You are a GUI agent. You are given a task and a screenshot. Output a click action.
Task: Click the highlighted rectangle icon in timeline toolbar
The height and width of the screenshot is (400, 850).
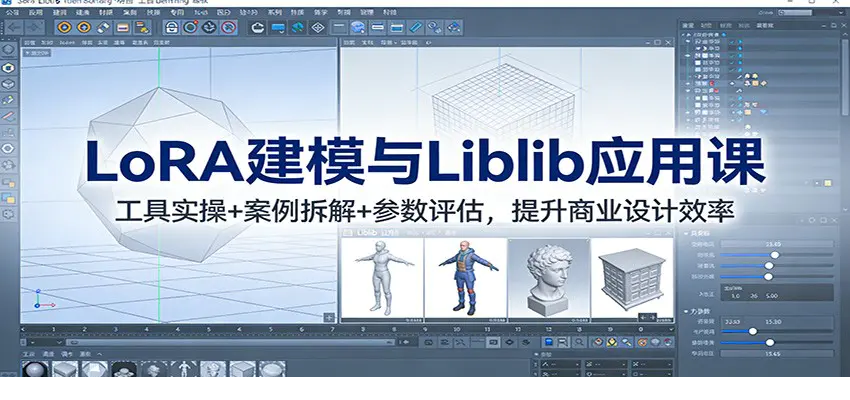tap(493, 342)
